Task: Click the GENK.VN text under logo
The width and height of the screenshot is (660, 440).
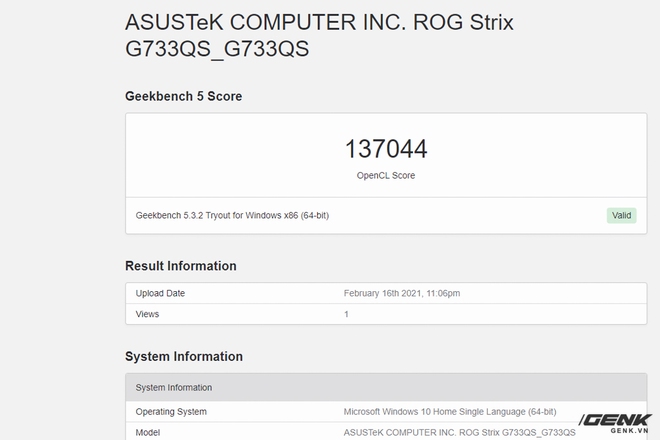Action: 629,431
